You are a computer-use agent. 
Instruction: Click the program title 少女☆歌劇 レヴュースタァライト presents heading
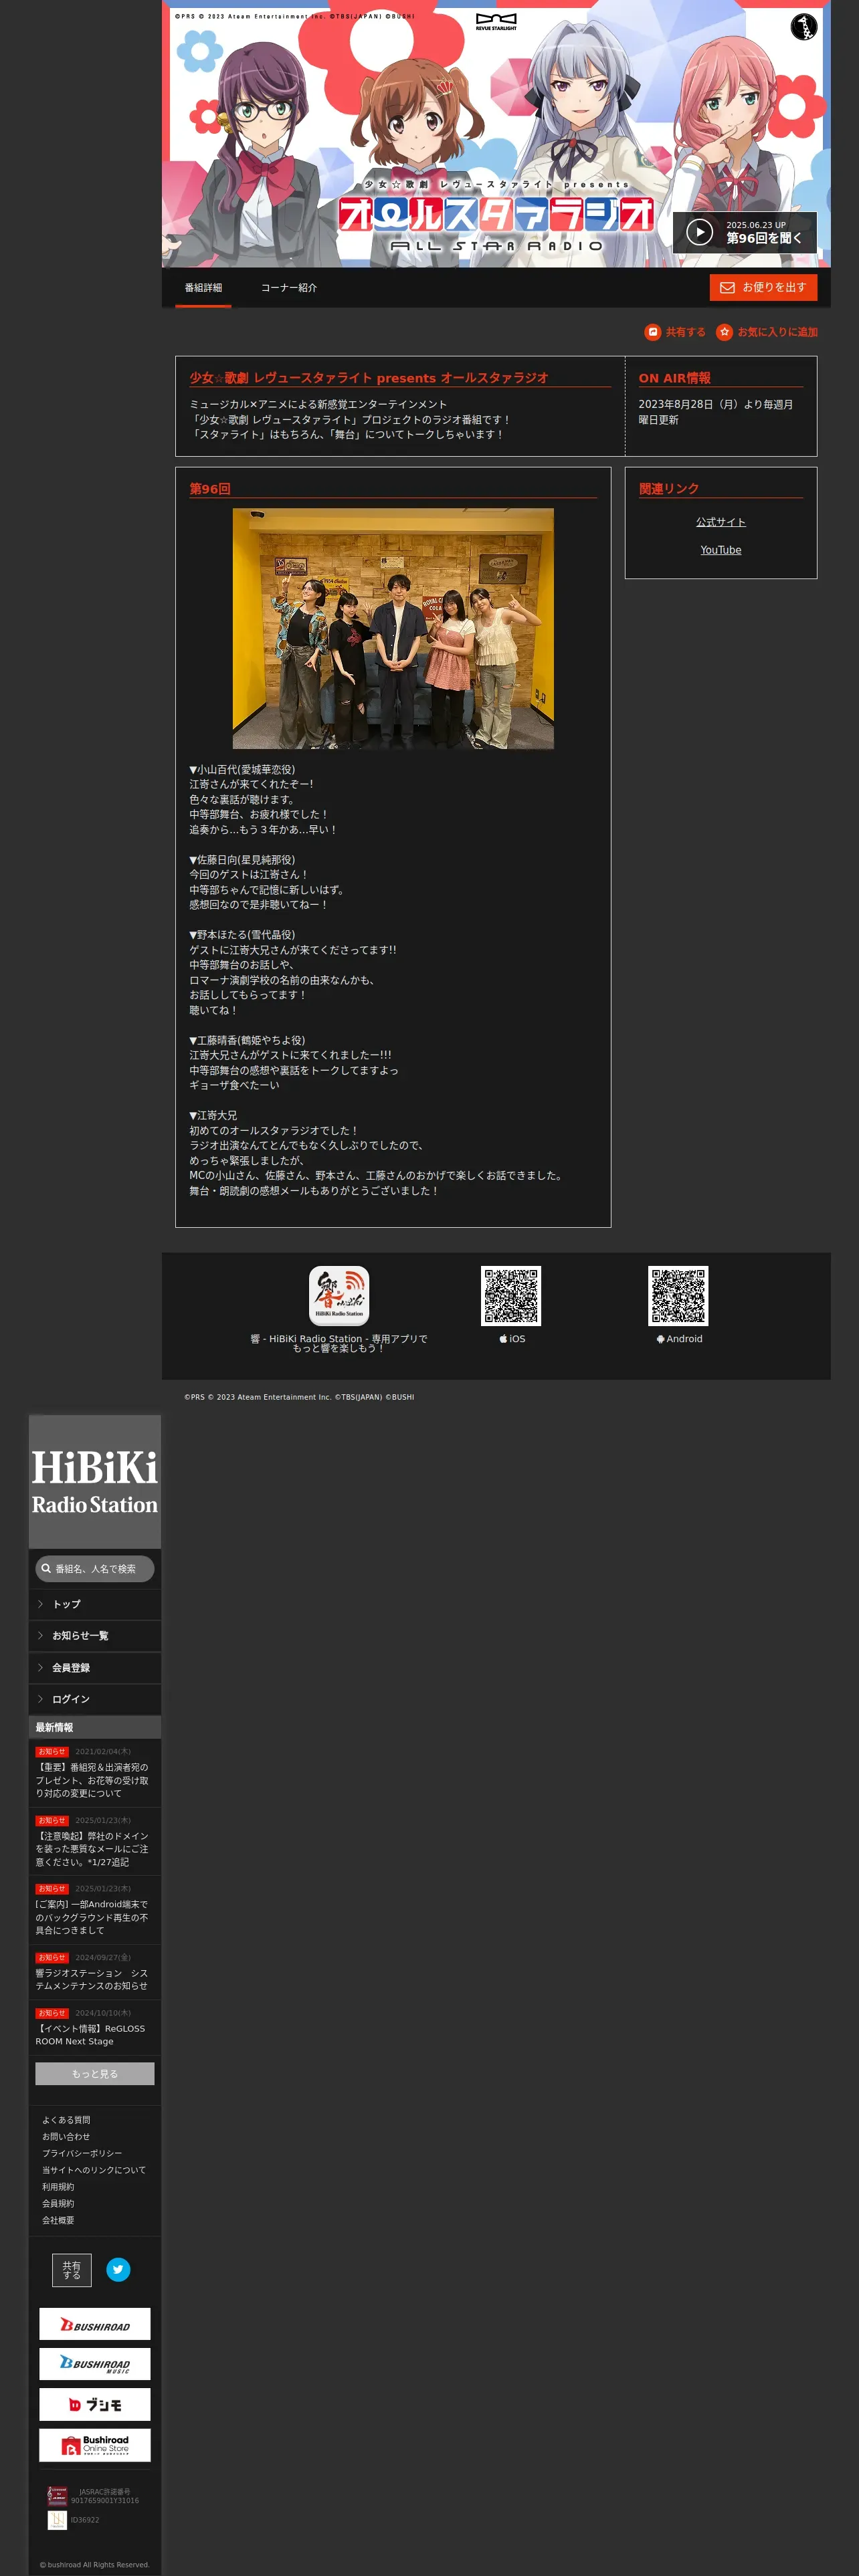tap(369, 378)
